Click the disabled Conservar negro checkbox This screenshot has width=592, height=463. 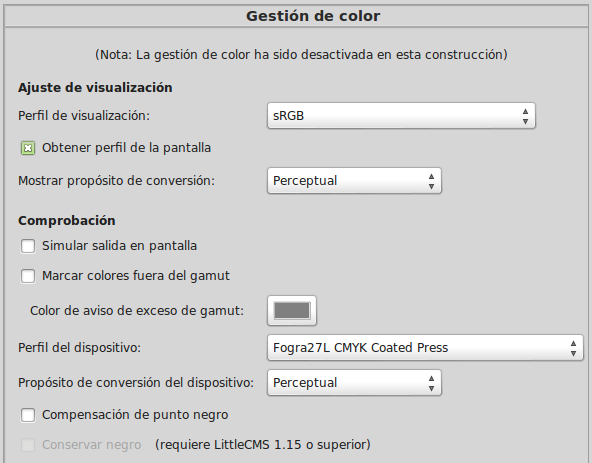28,445
